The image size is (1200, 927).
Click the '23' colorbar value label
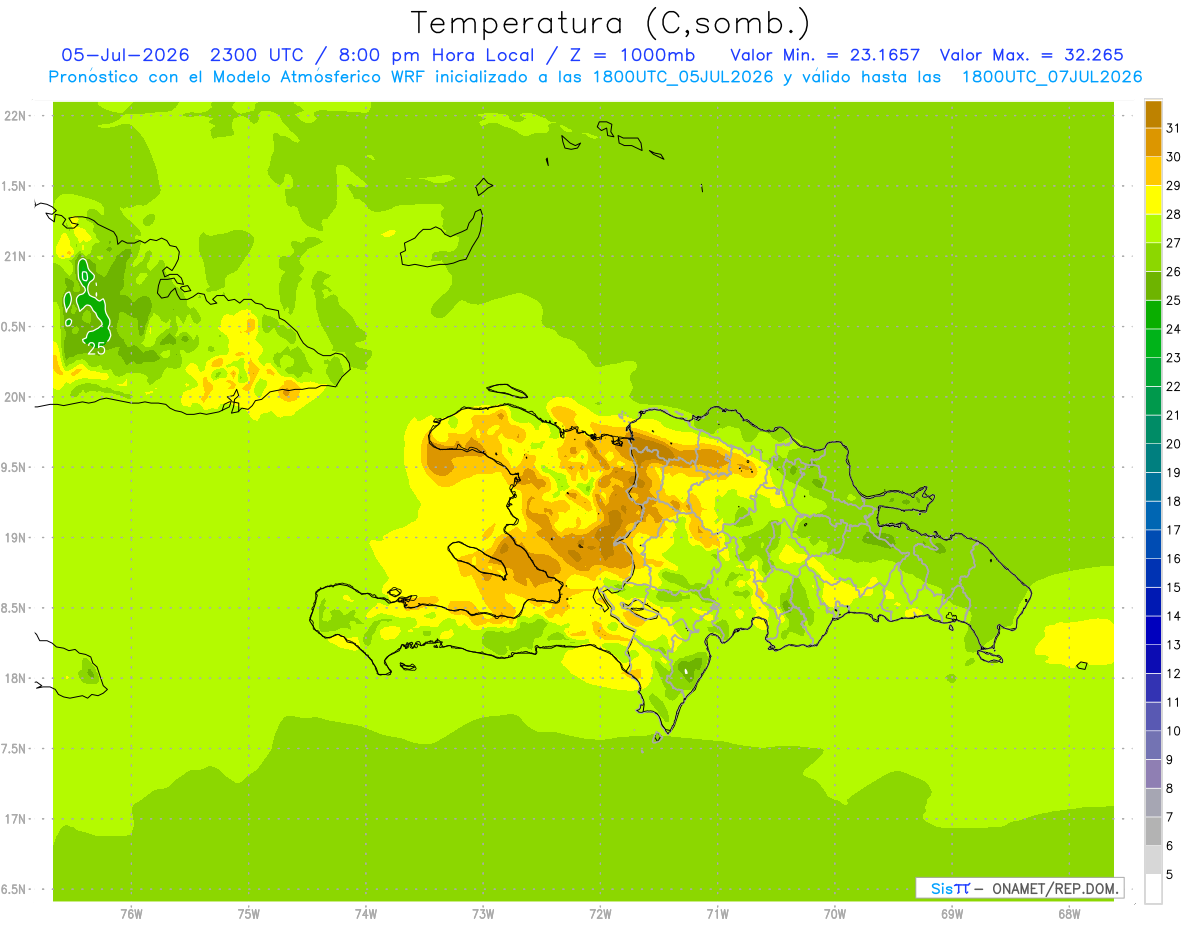(1173, 357)
